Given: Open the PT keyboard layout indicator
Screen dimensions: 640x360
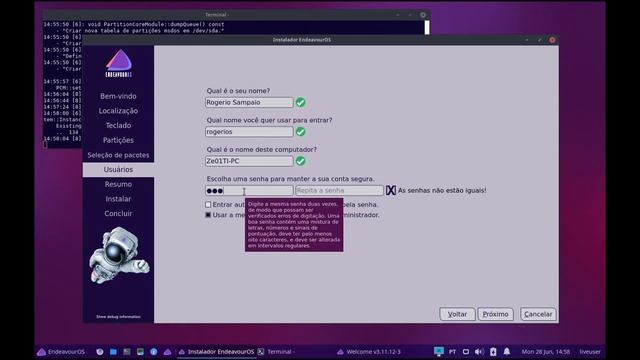Looking at the screenshot, I should tap(452, 352).
